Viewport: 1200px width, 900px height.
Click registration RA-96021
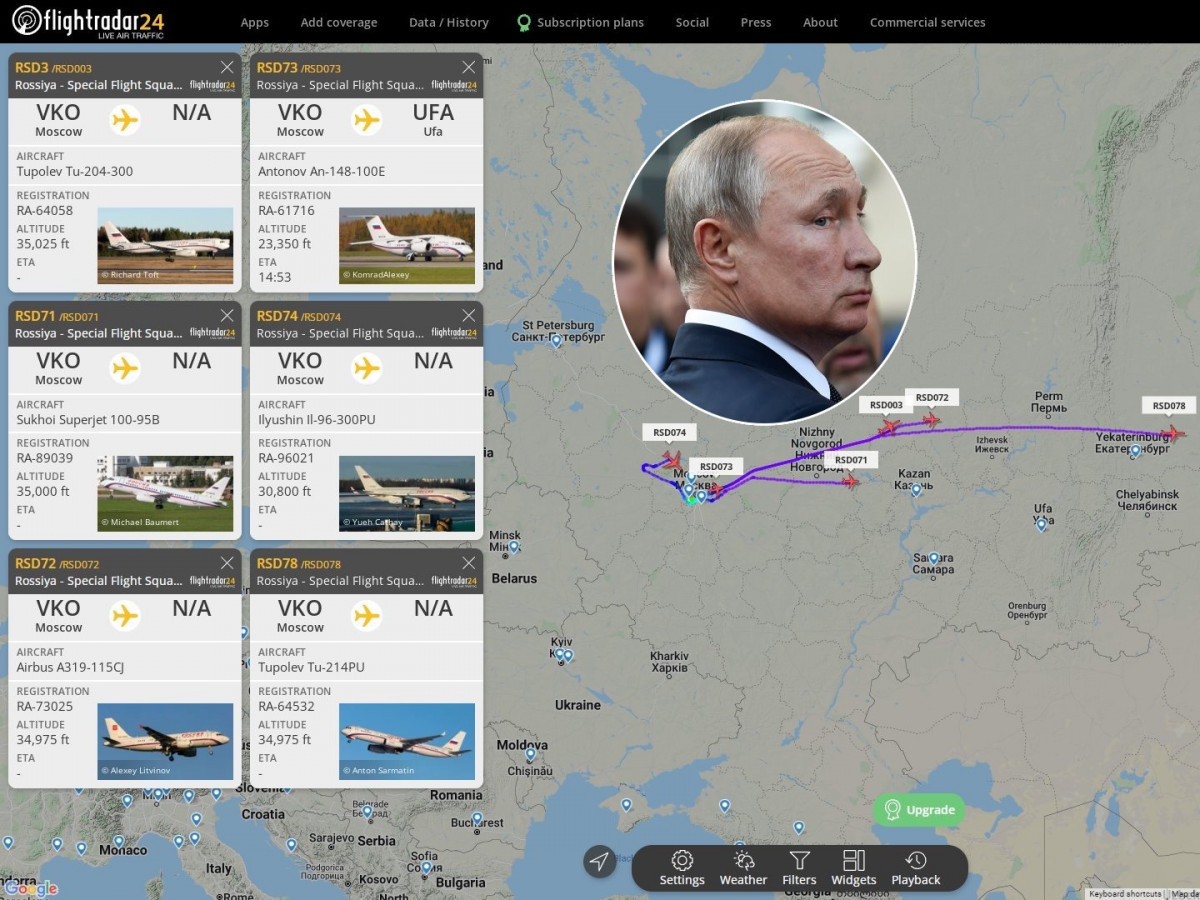(286, 459)
